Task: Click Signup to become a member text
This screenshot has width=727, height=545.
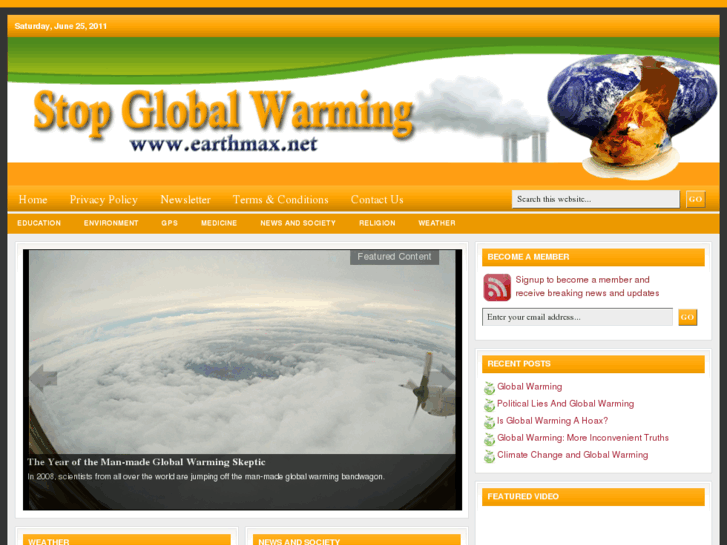Action: coord(587,286)
